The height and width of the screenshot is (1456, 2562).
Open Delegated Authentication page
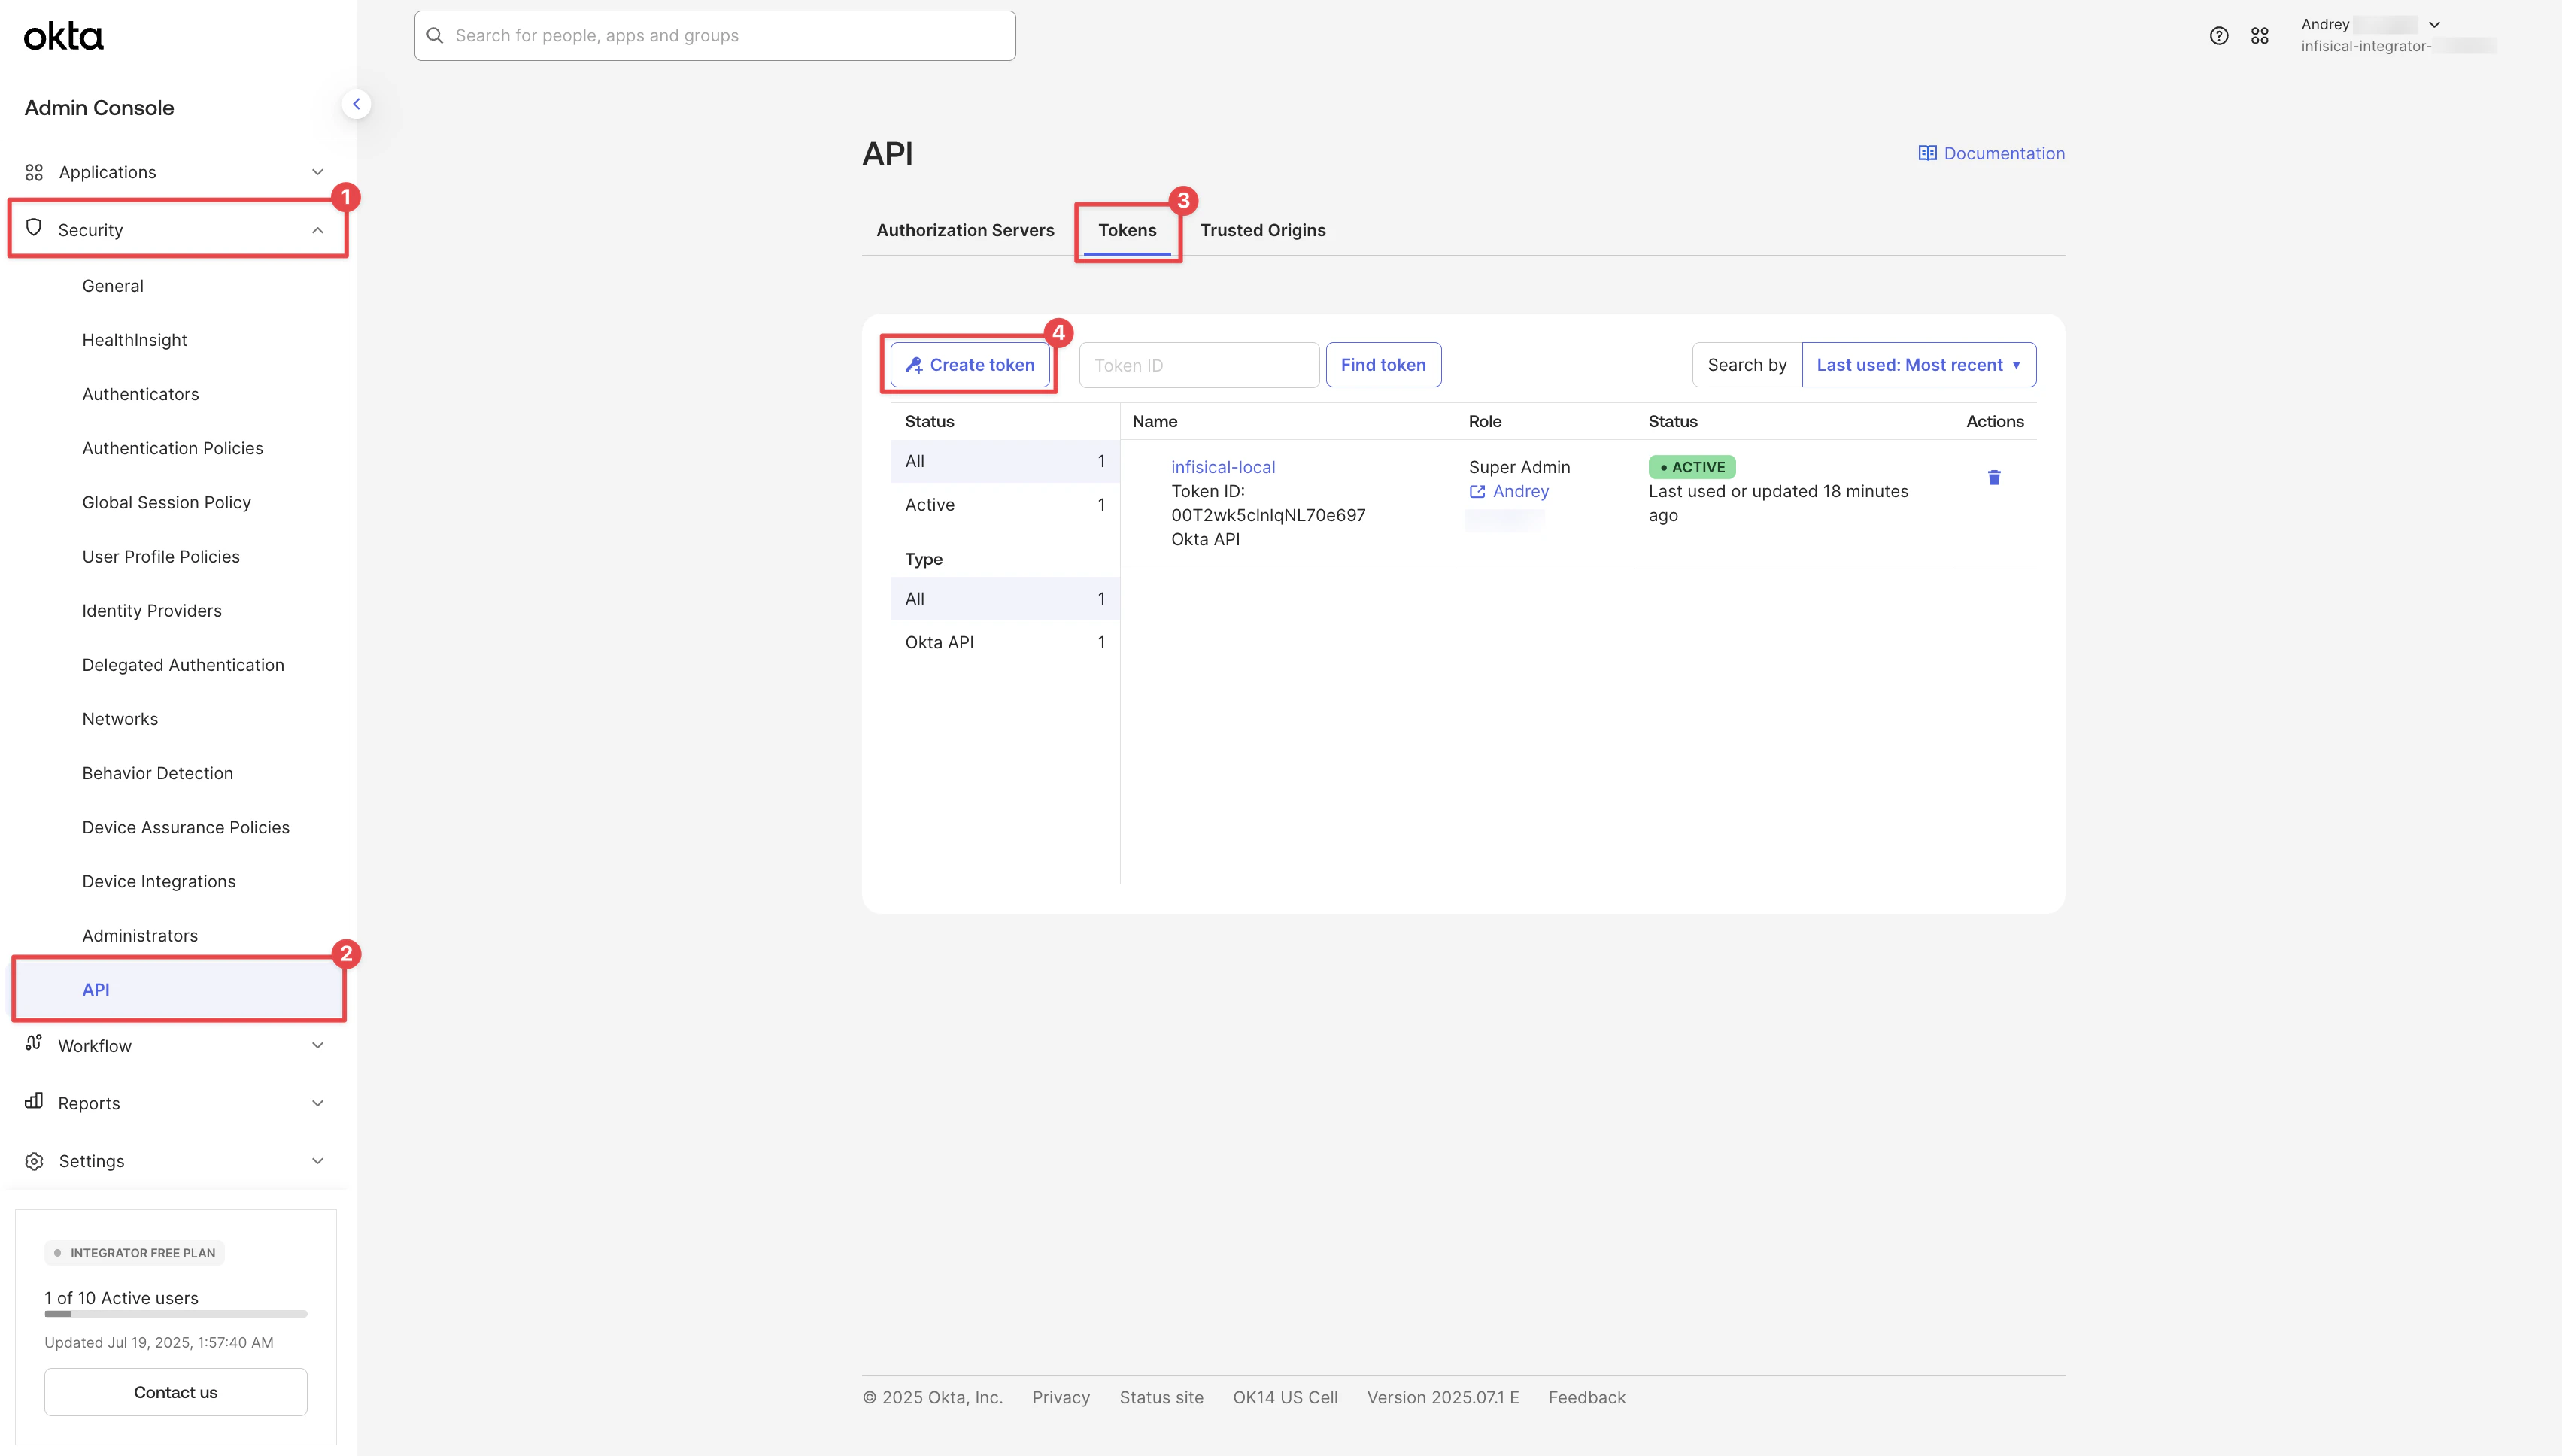(183, 665)
